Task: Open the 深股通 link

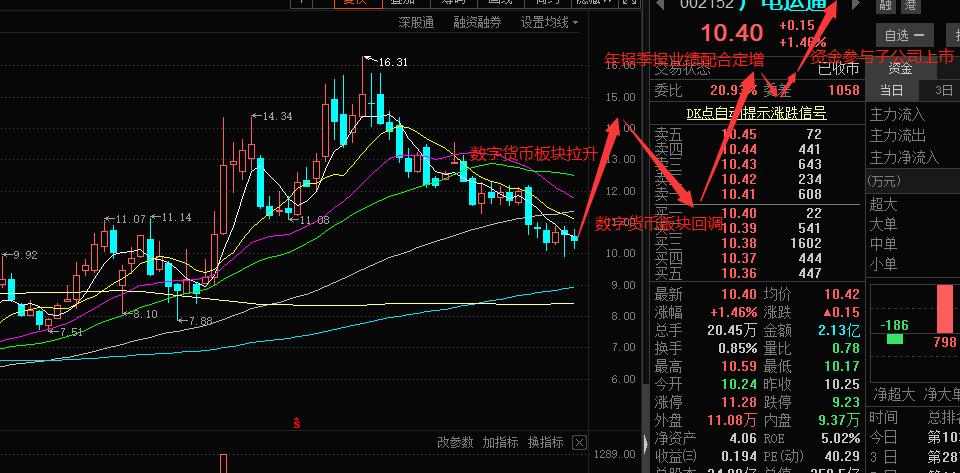Action: click(416, 23)
